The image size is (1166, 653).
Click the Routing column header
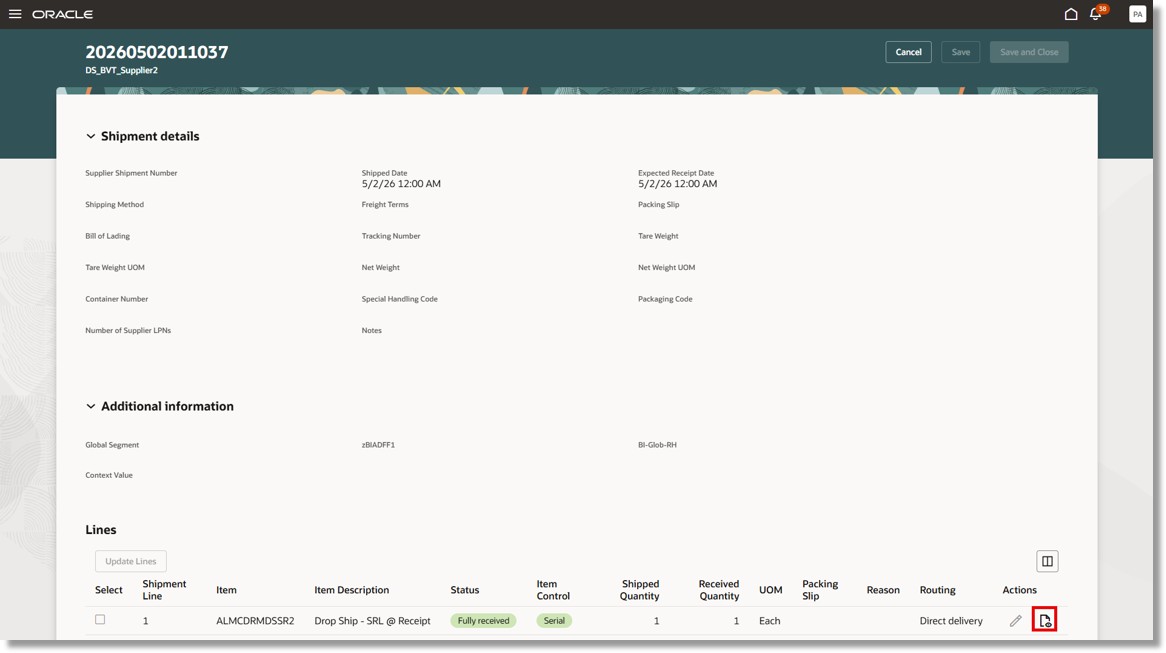point(938,590)
